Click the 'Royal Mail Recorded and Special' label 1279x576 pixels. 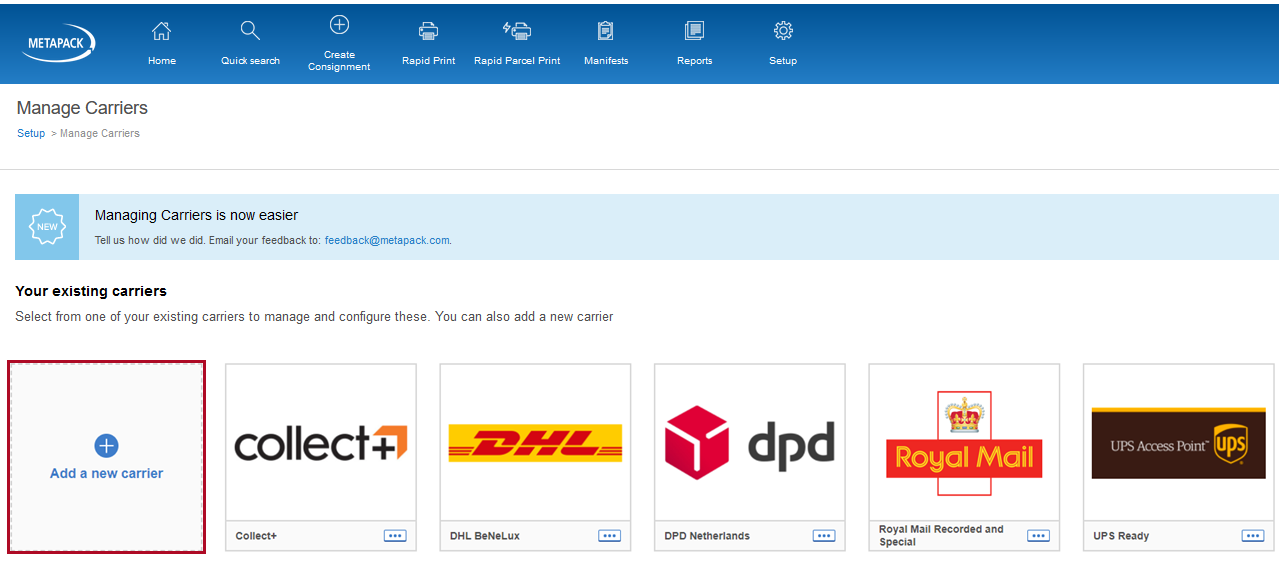[x=941, y=536]
